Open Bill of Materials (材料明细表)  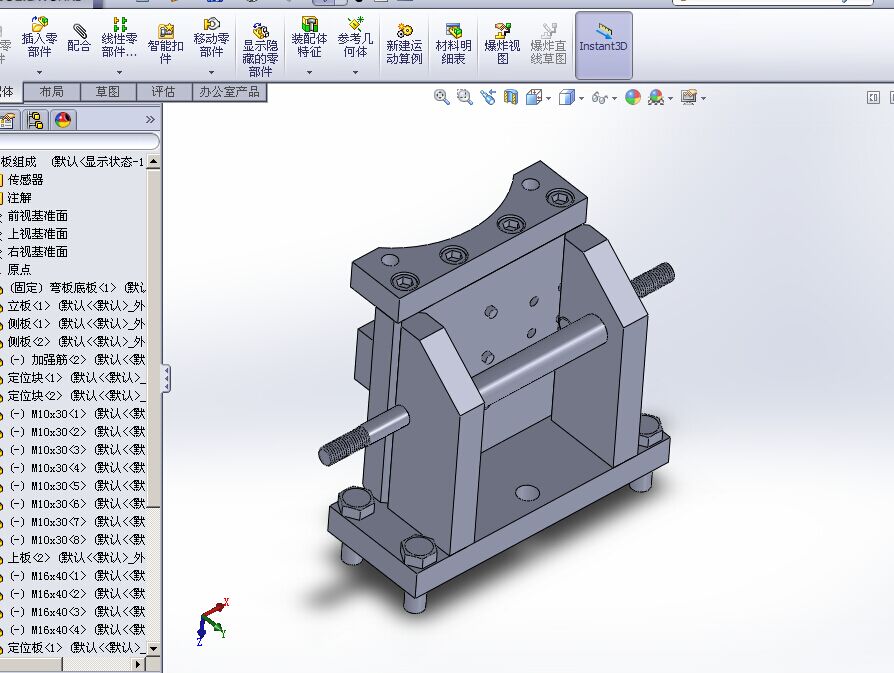click(x=453, y=44)
